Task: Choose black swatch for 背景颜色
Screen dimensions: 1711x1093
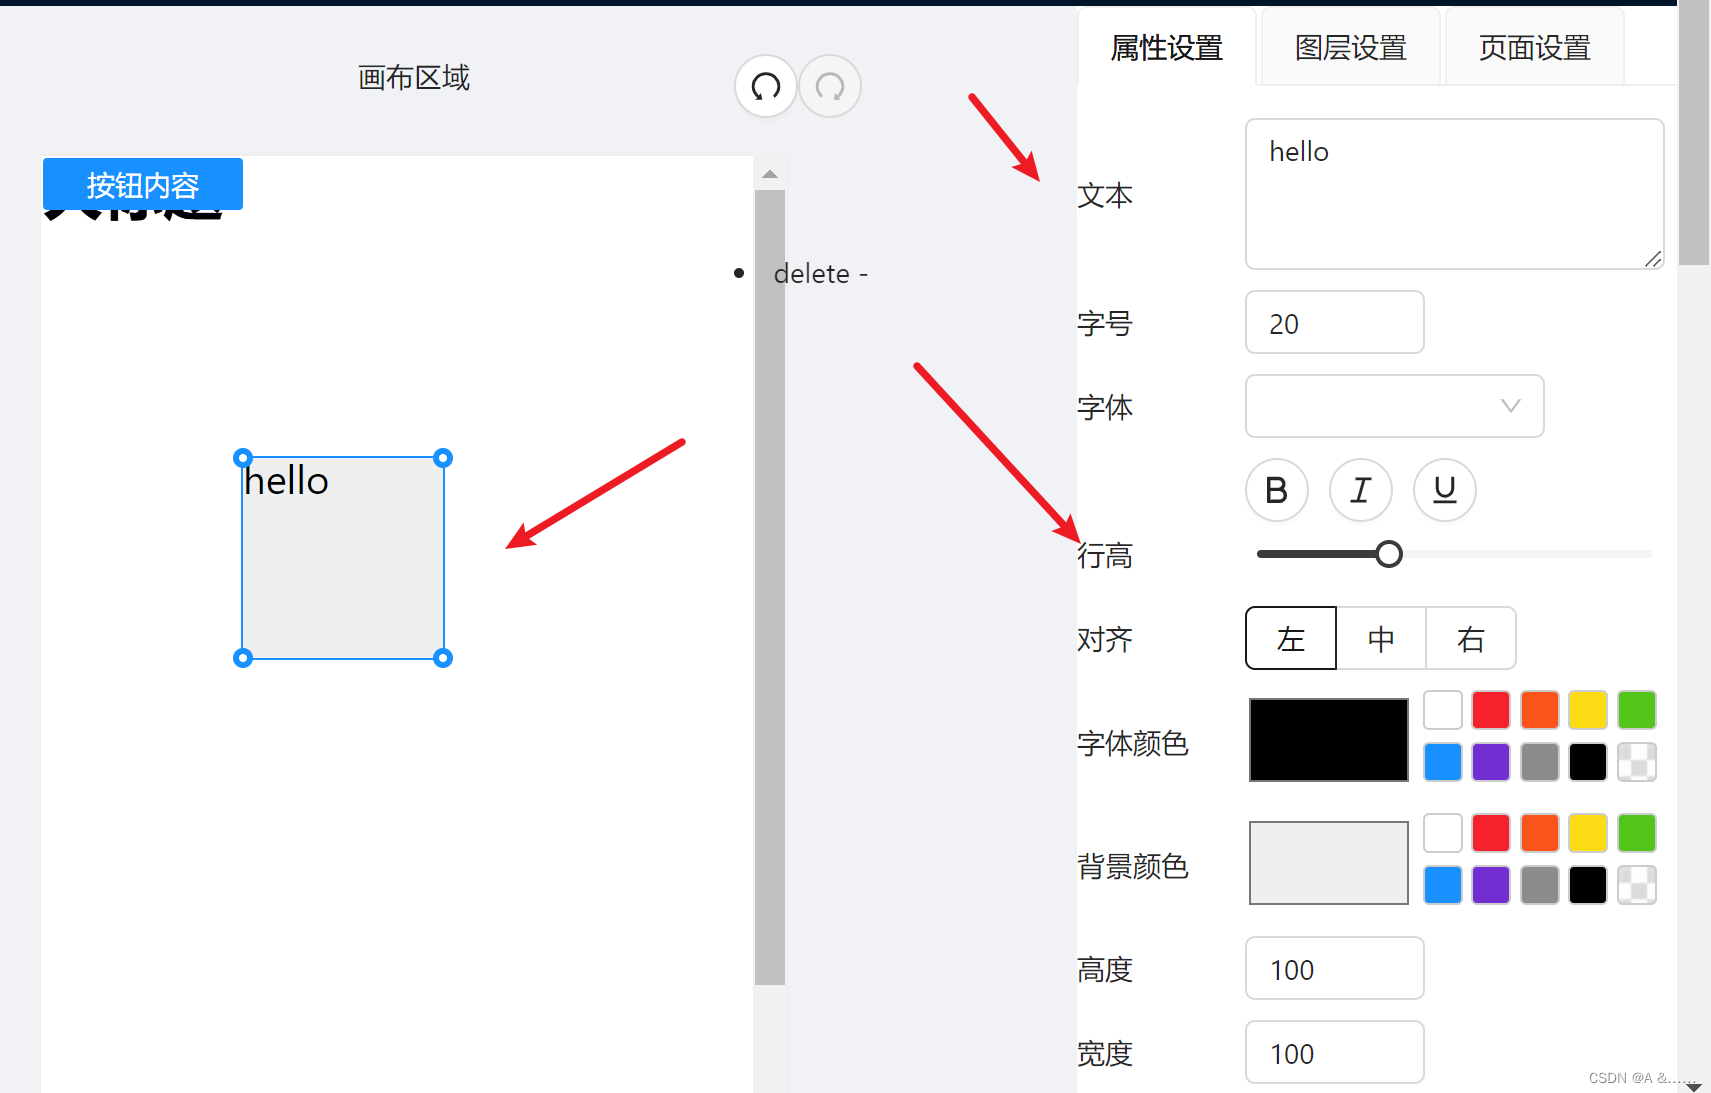Action: [1588, 885]
